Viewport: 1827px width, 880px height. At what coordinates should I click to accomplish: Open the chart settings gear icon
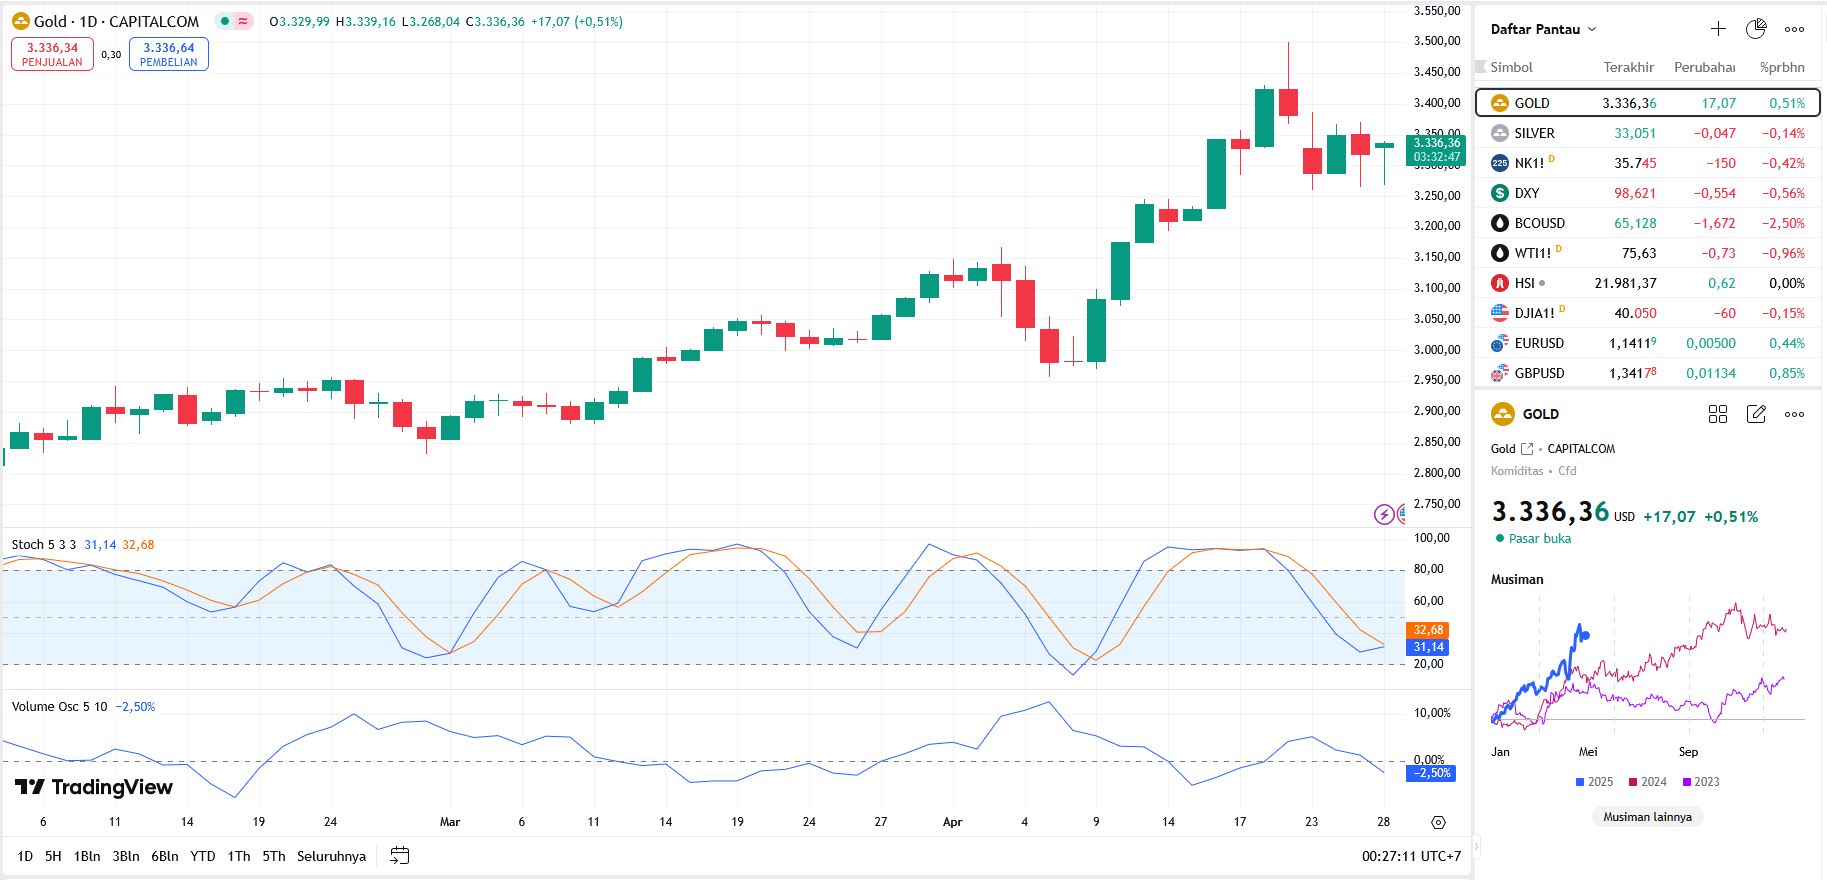point(1438,822)
